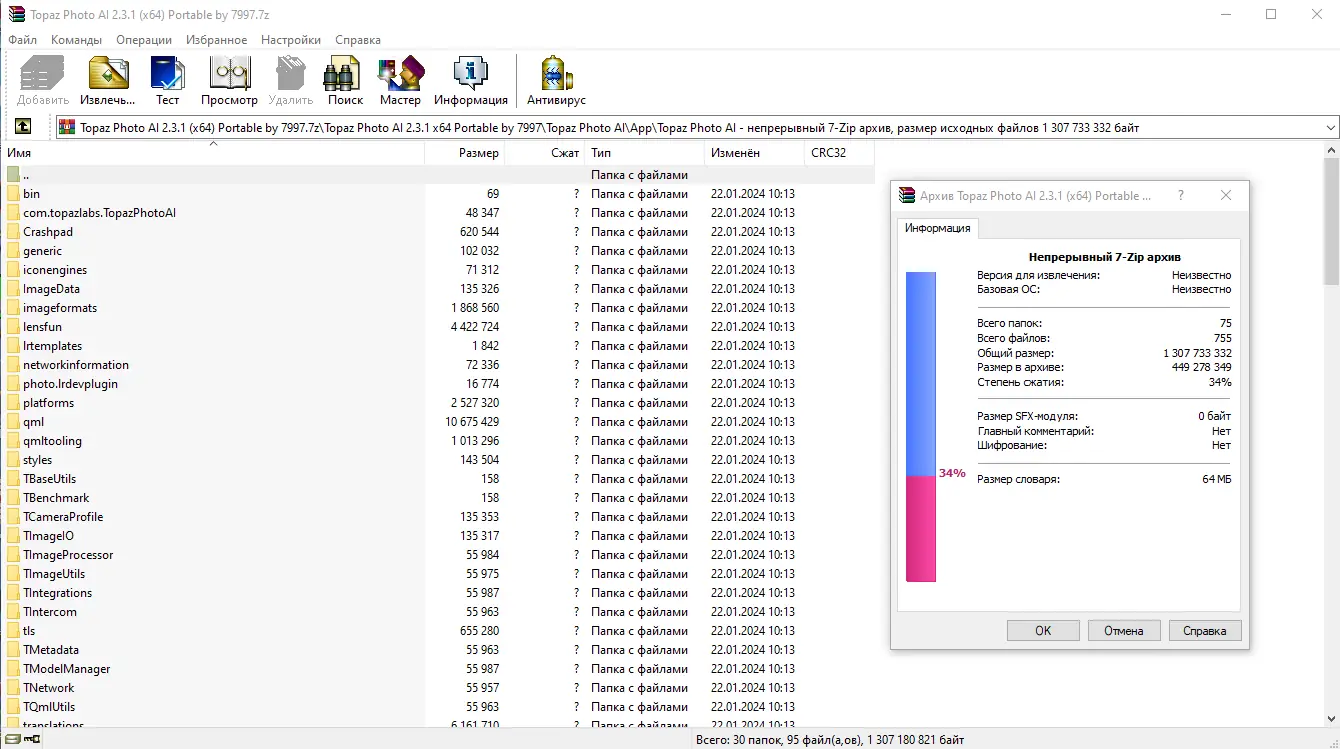Select the TIntegrations folder row
Image resolution: width=1340 pixels, height=749 pixels.
(437, 592)
